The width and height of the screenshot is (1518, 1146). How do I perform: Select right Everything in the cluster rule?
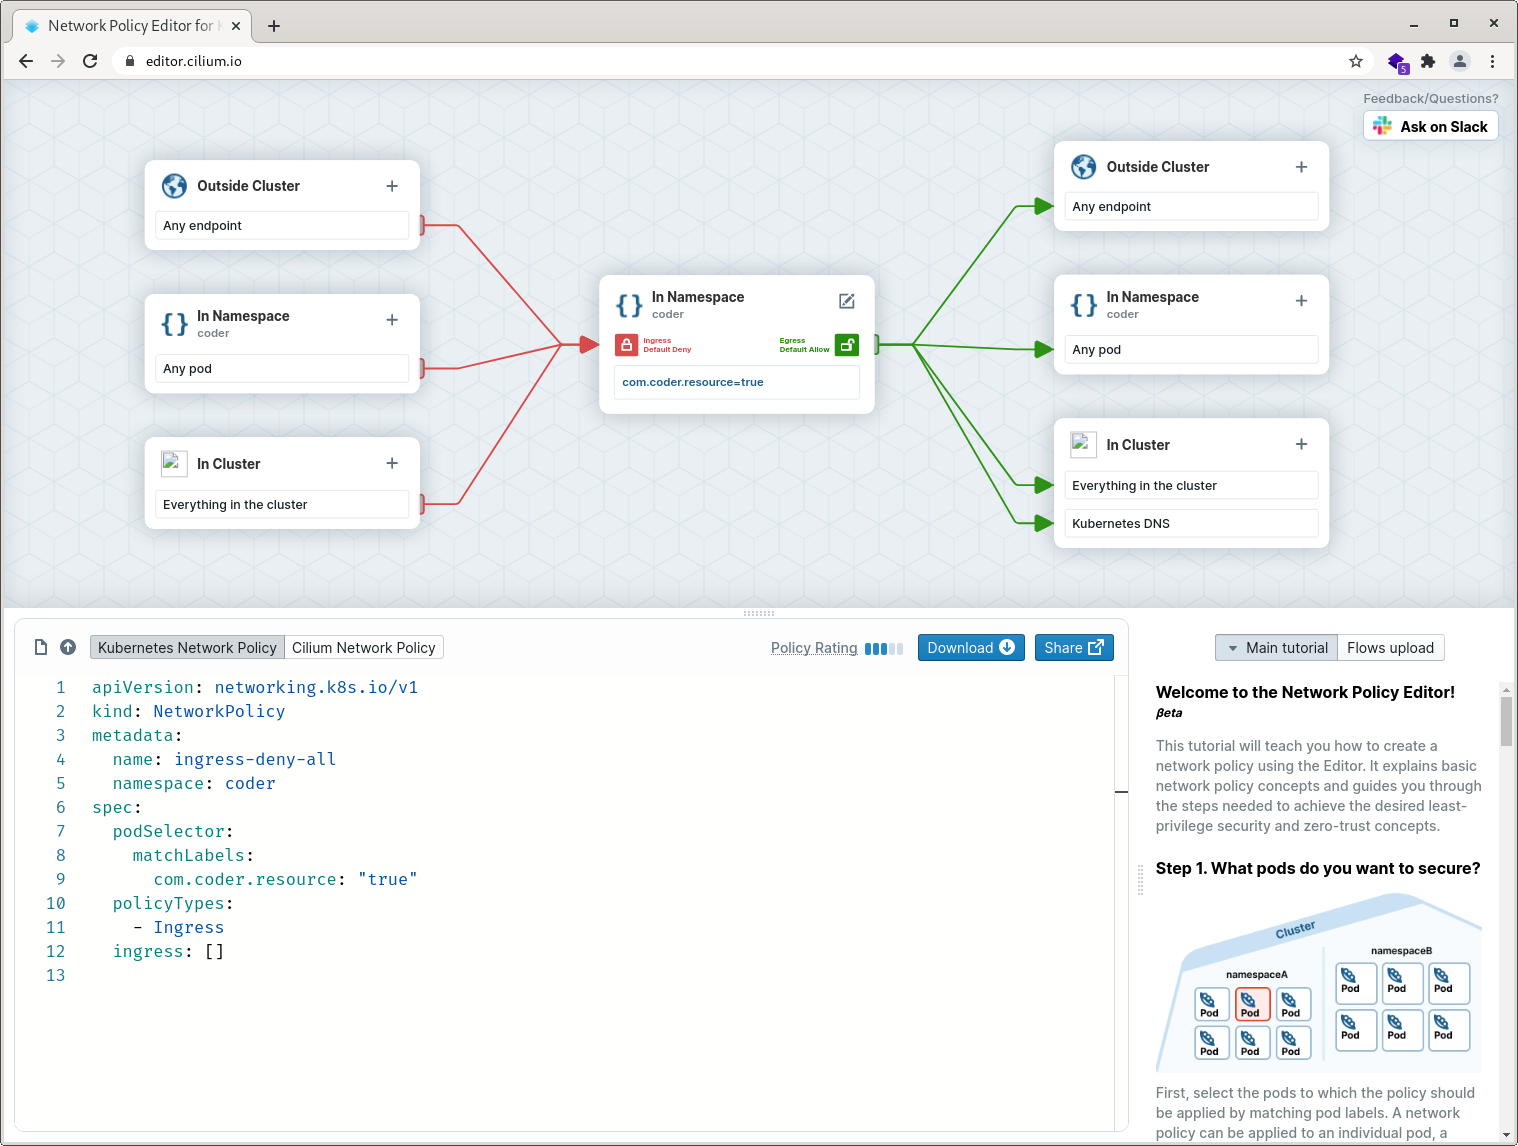(1191, 485)
